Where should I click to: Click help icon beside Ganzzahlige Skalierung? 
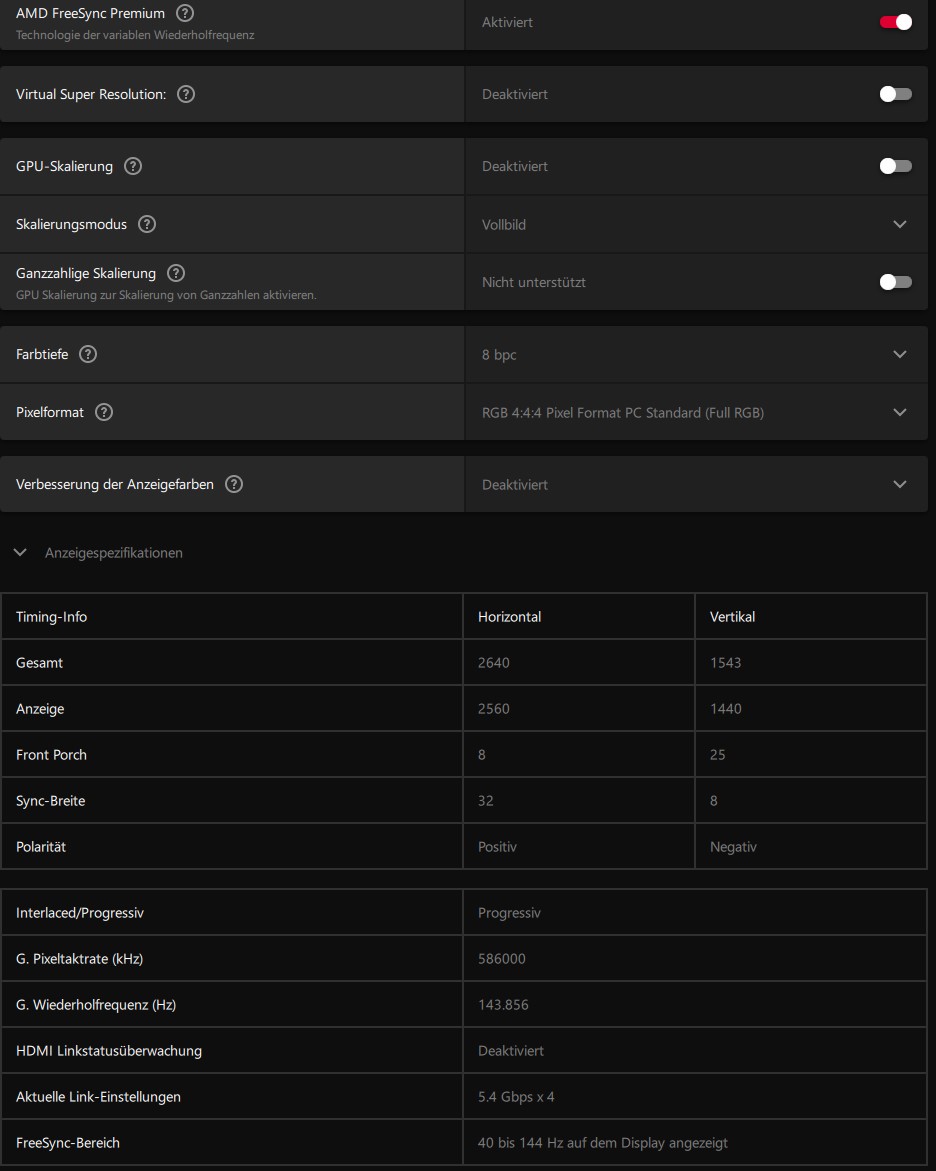176,273
